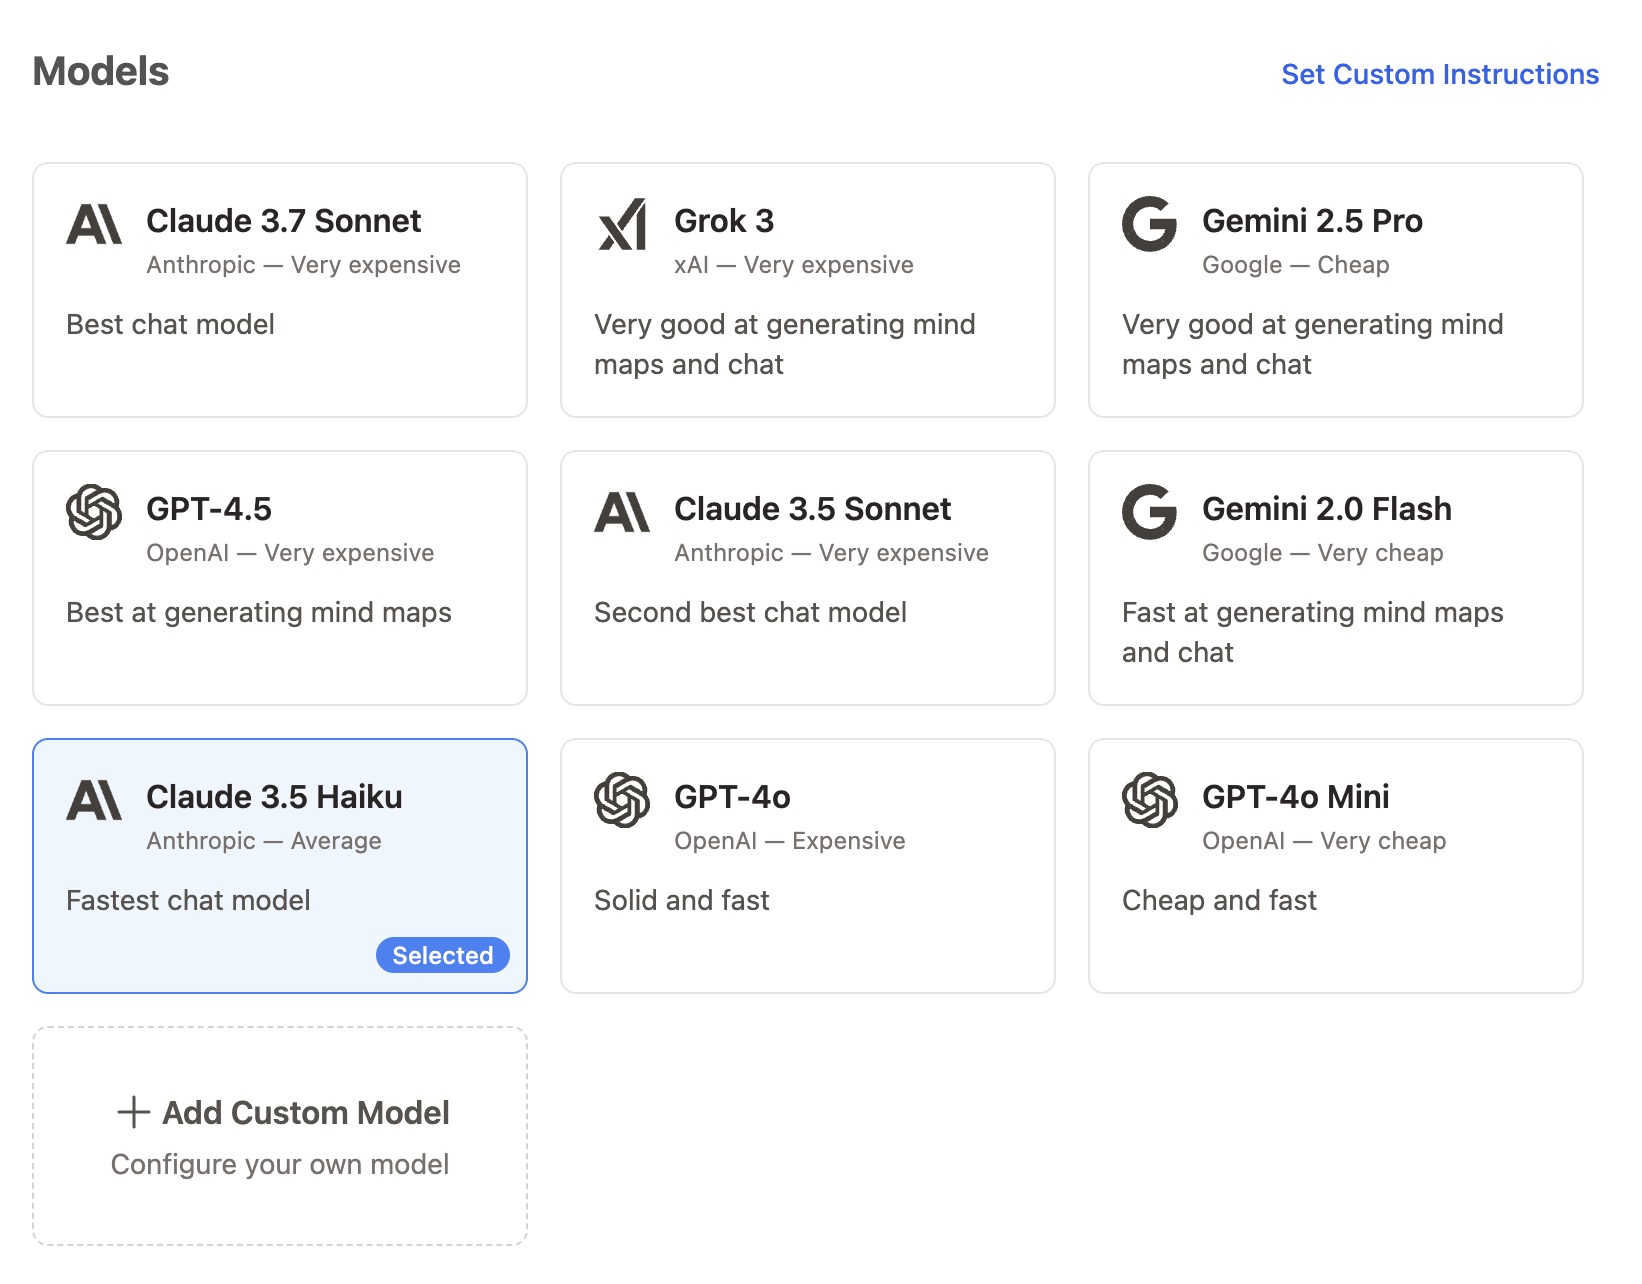Click the Anthropic logo on Claude 3.7 Sonnet card
Image resolution: width=1642 pixels, height=1284 pixels.
coord(94,224)
